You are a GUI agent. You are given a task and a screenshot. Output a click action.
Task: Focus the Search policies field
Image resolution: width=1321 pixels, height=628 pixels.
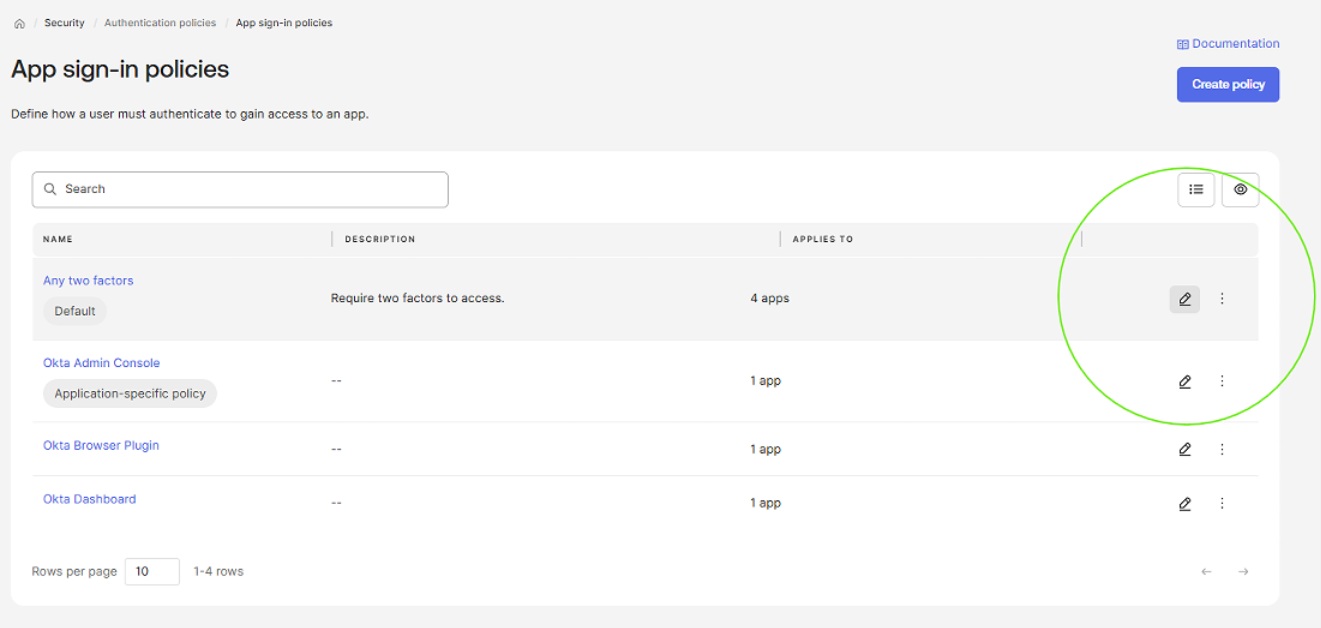coord(240,189)
